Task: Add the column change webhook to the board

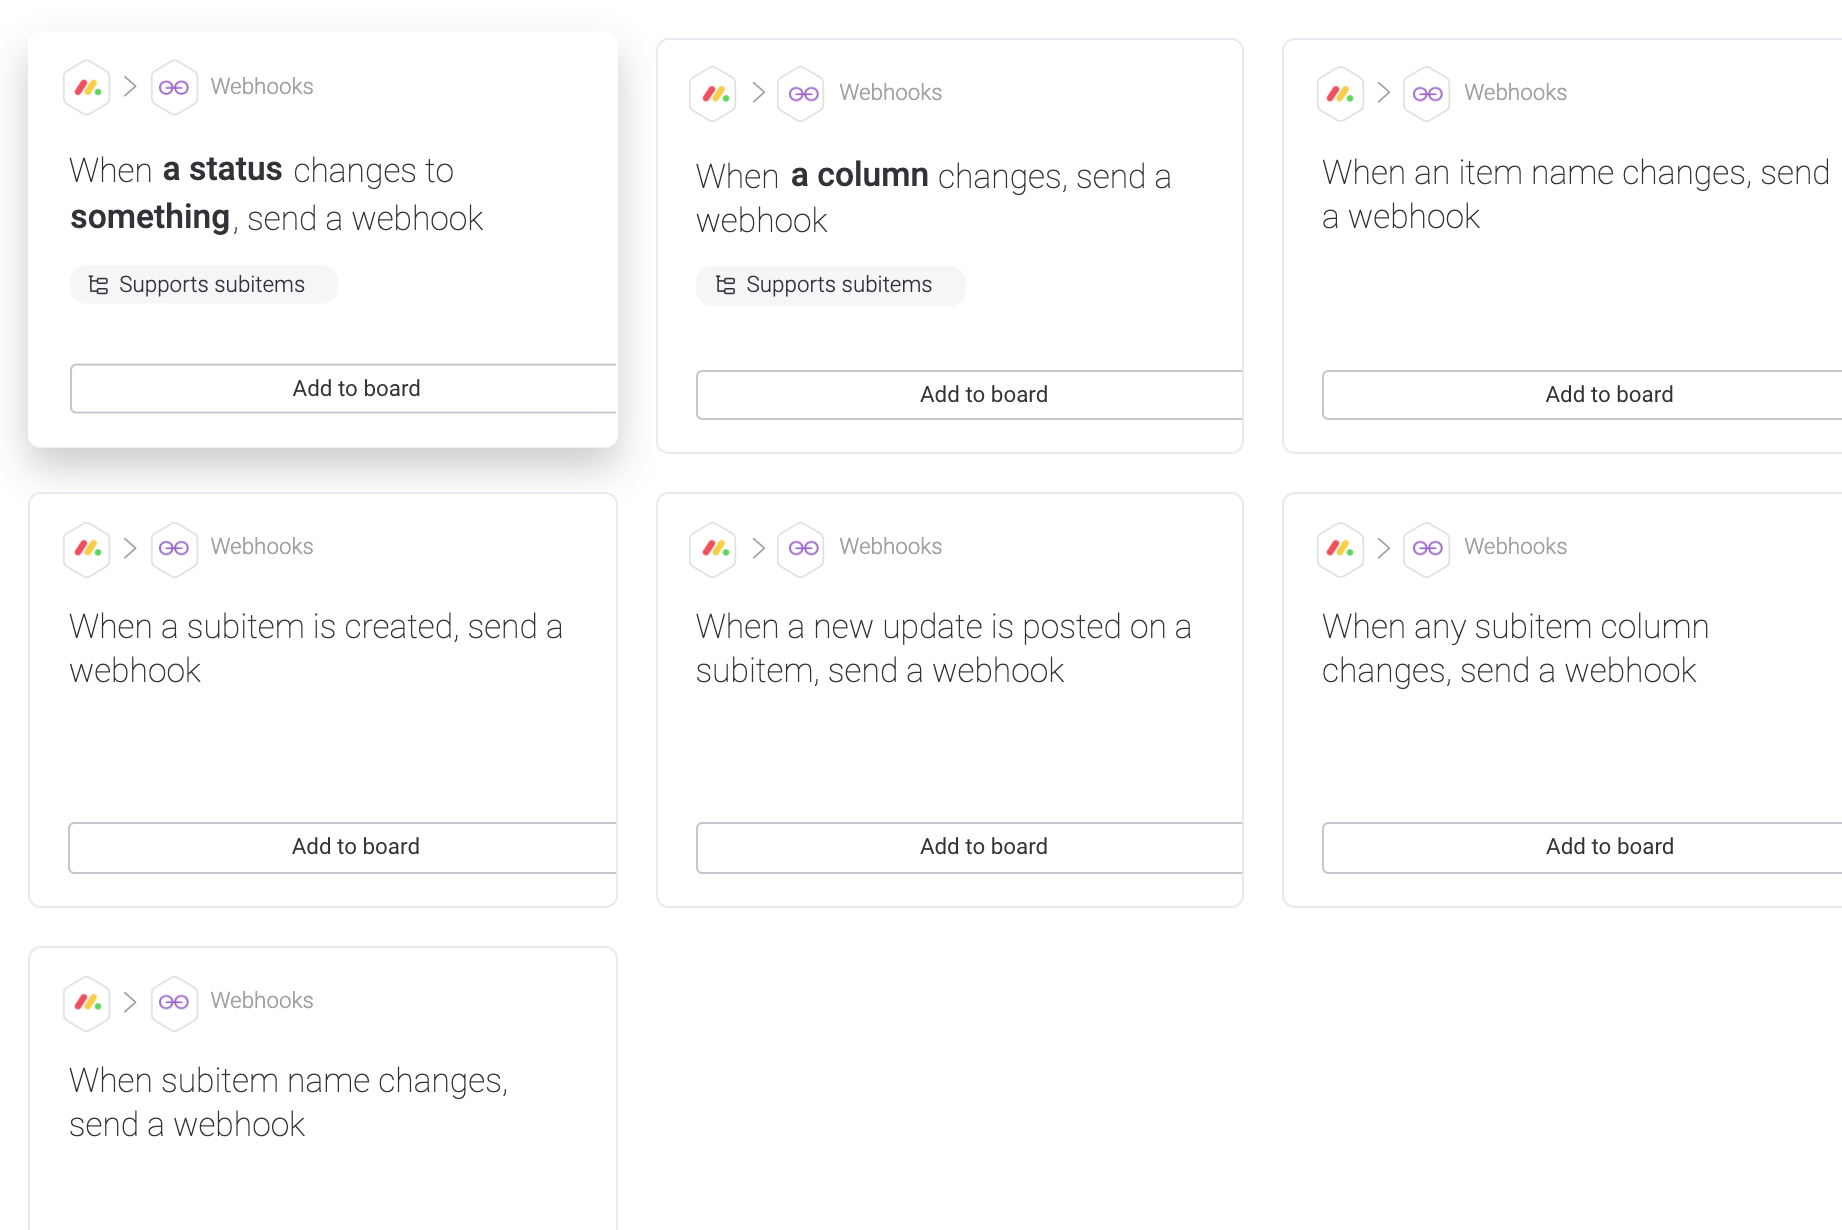Action: 983,394
